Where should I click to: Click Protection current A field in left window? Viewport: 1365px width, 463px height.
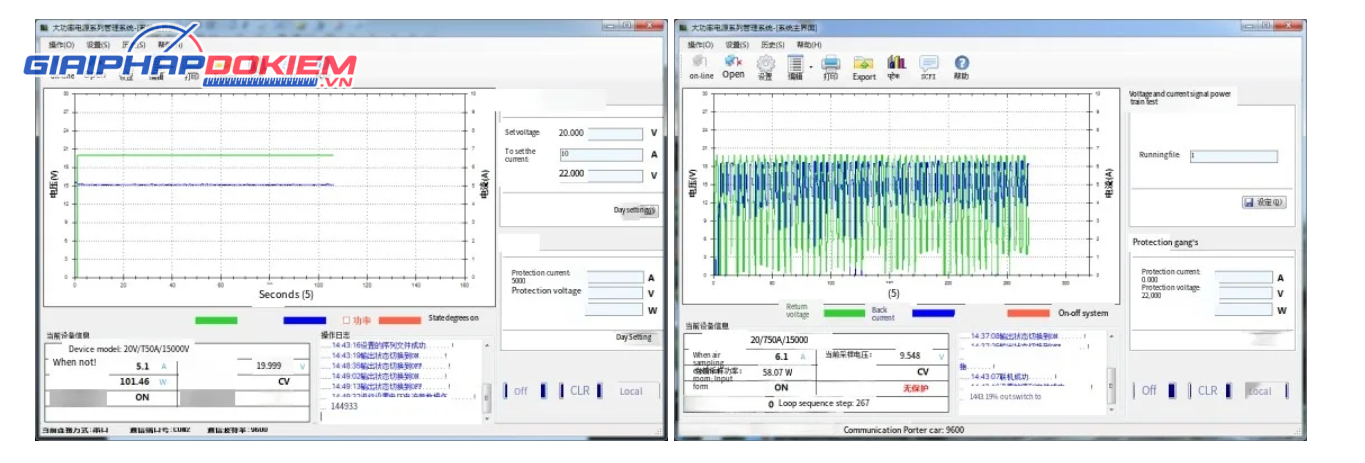(616, 278)
